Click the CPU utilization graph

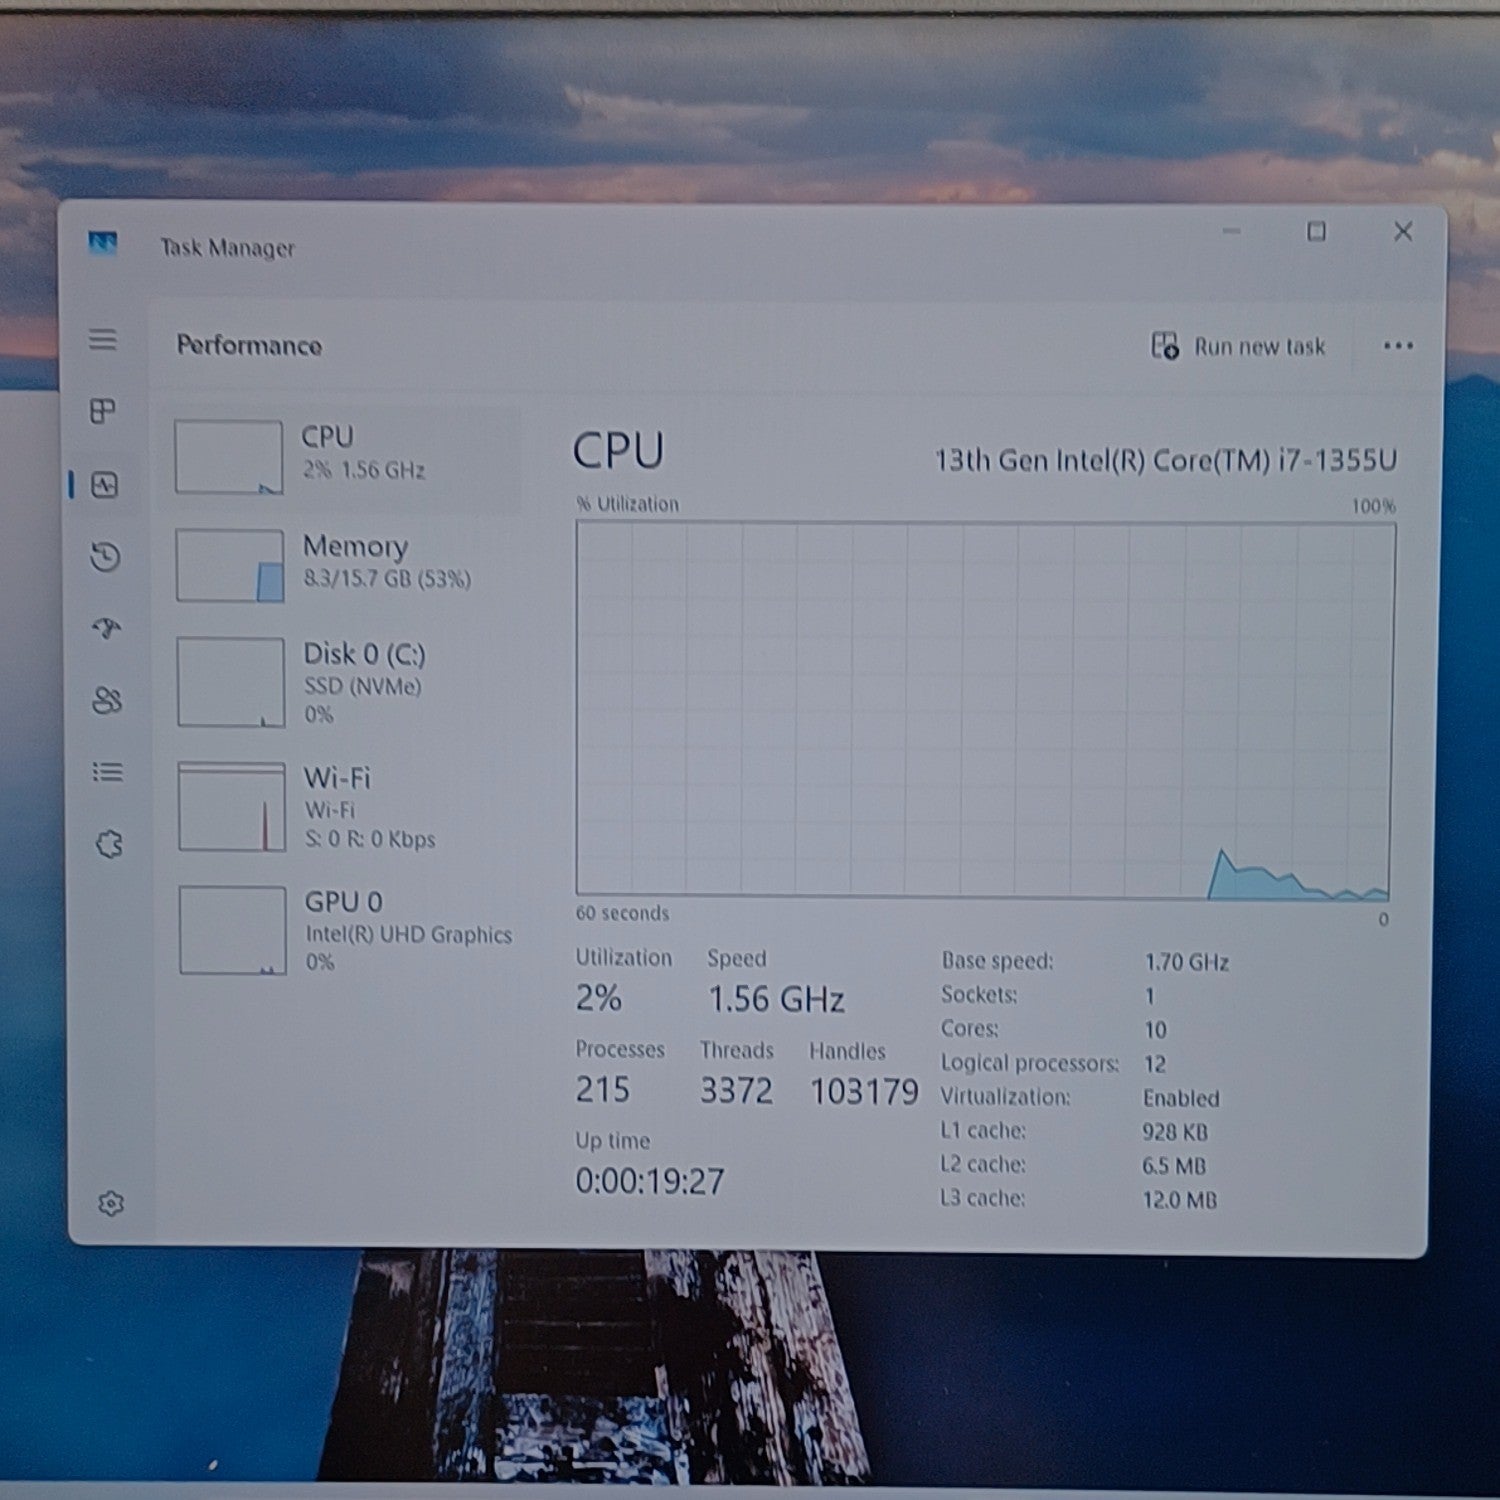(x=985, y=709)
